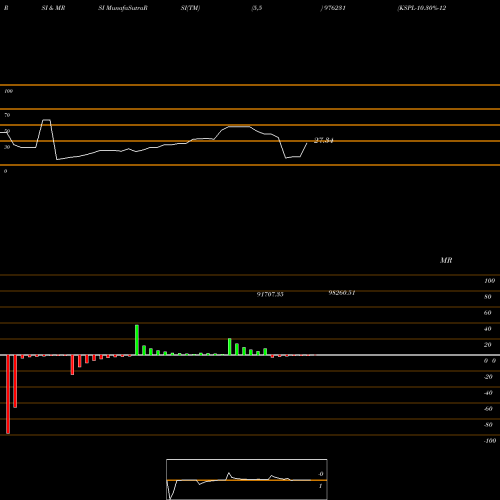The image size is (500, 500).
Task: Open the mini overview chart at bottom
Action: [247, 479]
